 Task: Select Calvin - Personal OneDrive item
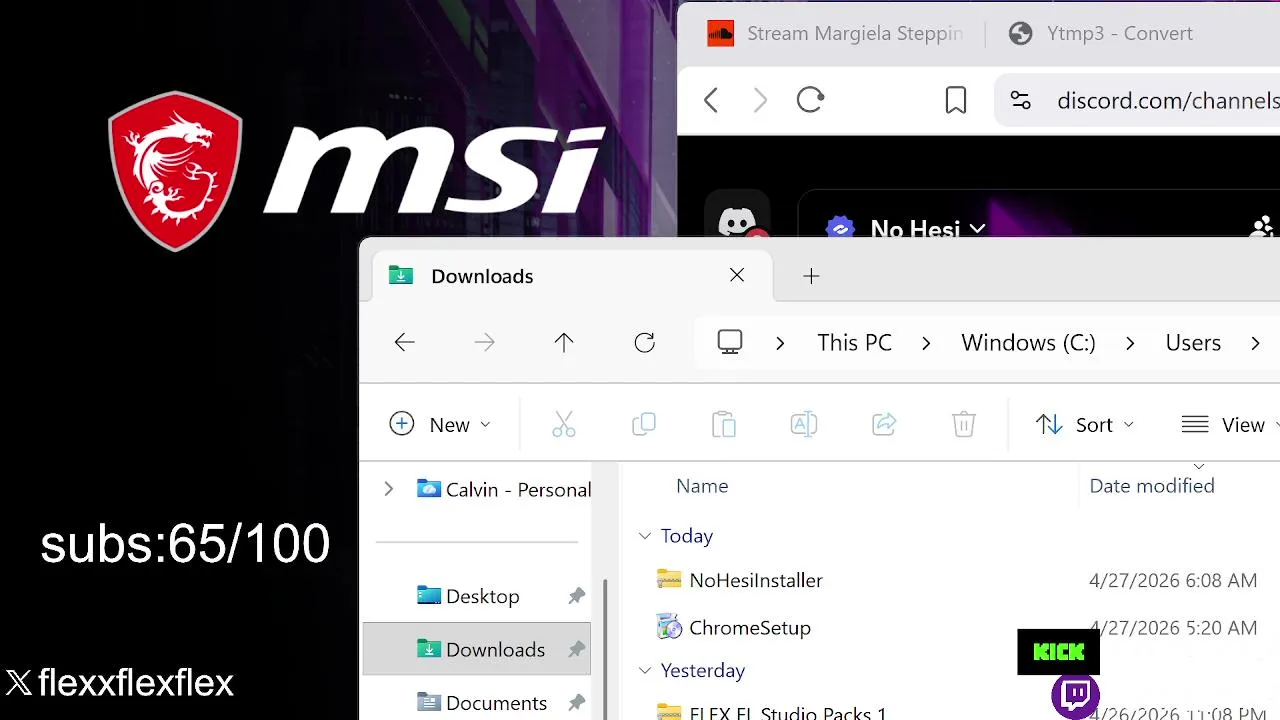504,489
